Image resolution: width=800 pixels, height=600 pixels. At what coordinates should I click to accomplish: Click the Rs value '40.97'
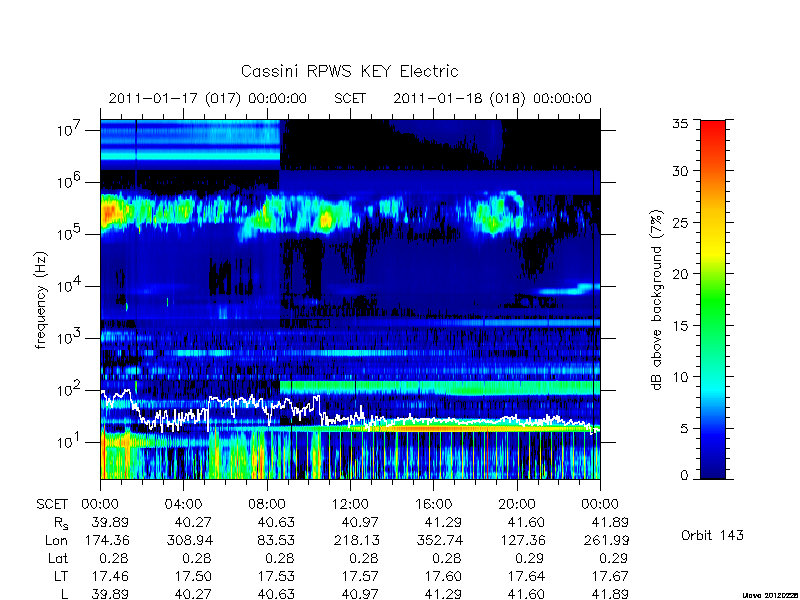point(361,522)
